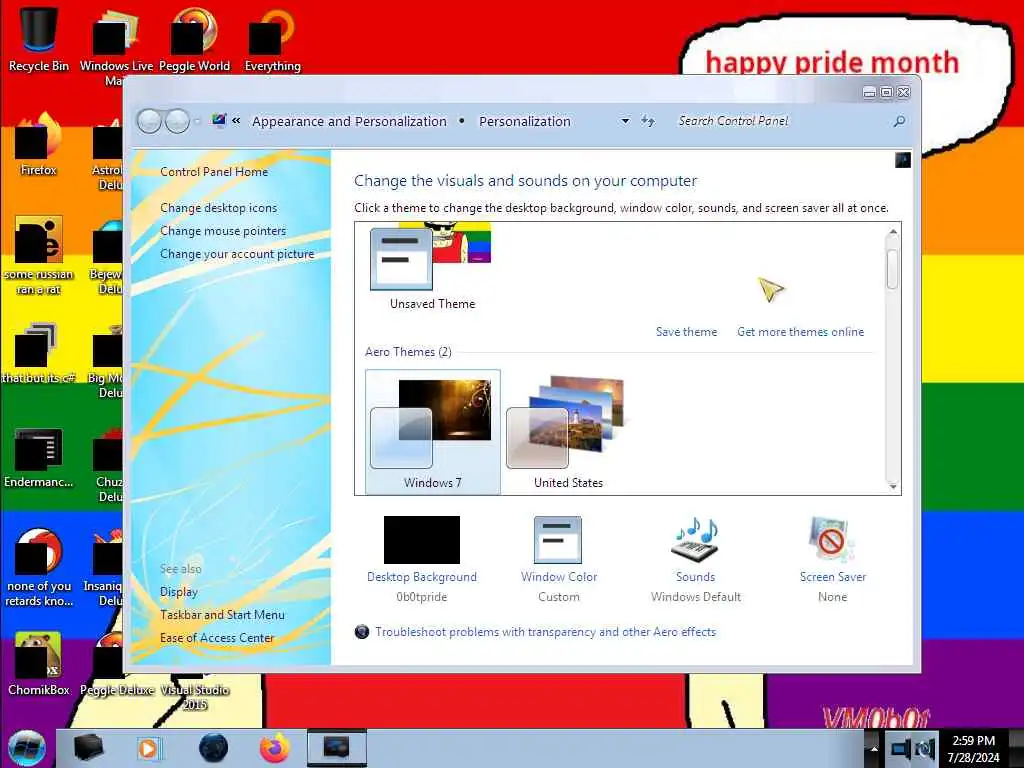1024x768 pixels.
Task: Open Troubleshoot transparency and Aero effects link
Action: pyautogui.click(x=545, y=632)
